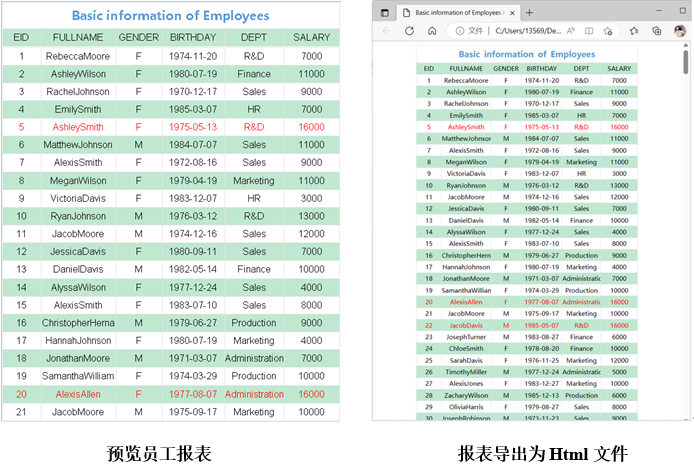Click the scrollbar up arrow in browser
This screenshot has height=471, width=694.
pyautogui.click(x=686, y=45)
